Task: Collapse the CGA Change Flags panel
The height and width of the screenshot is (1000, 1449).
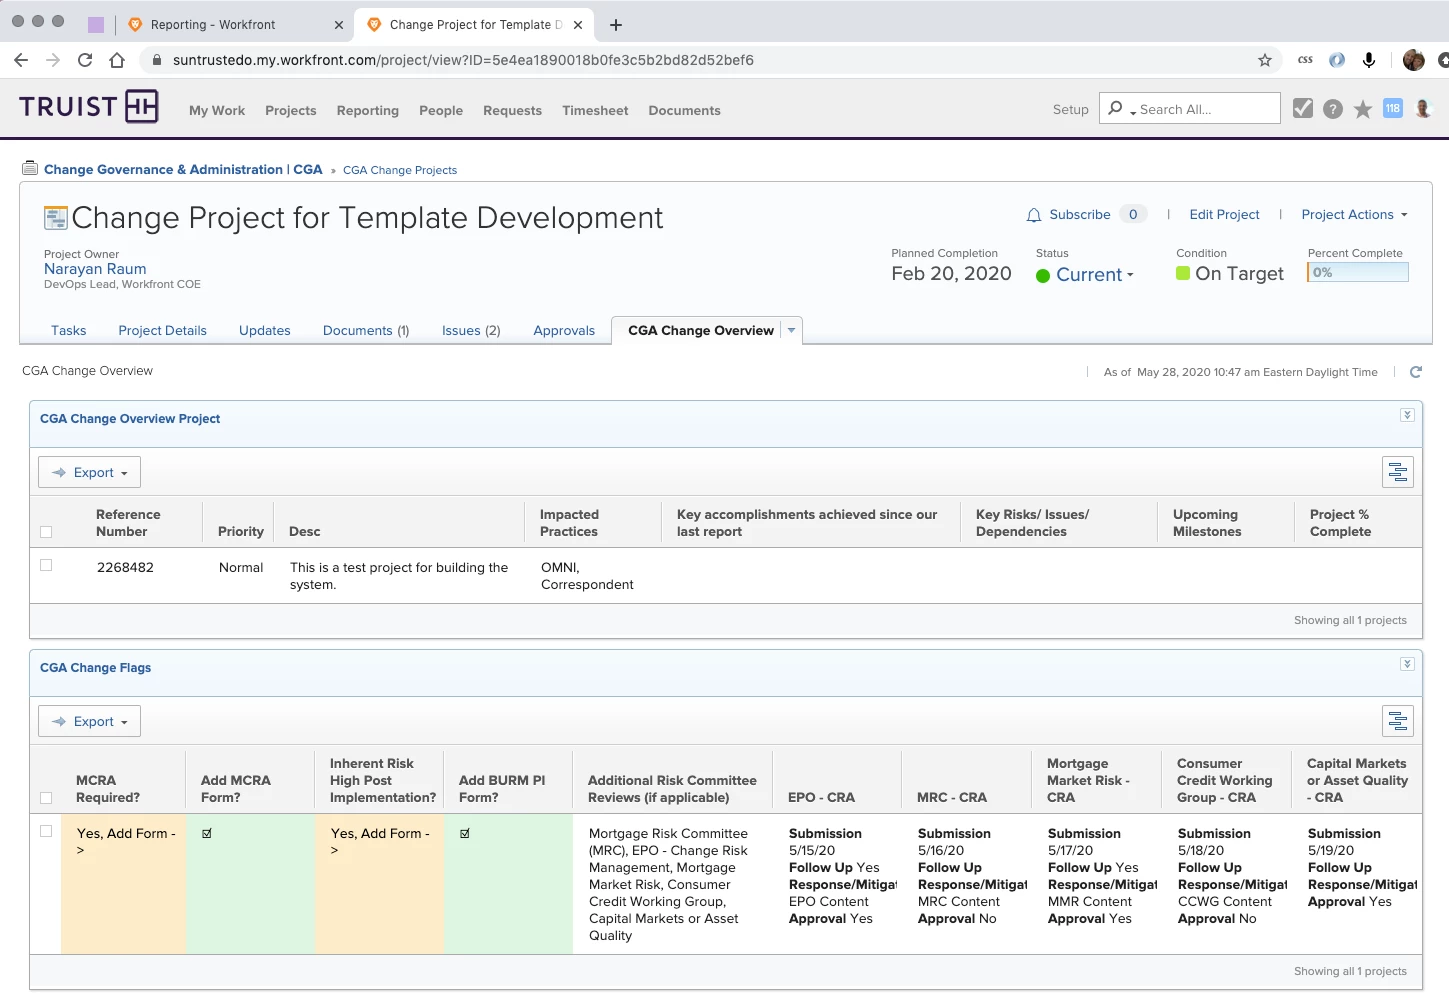Action: [1407, 664]
